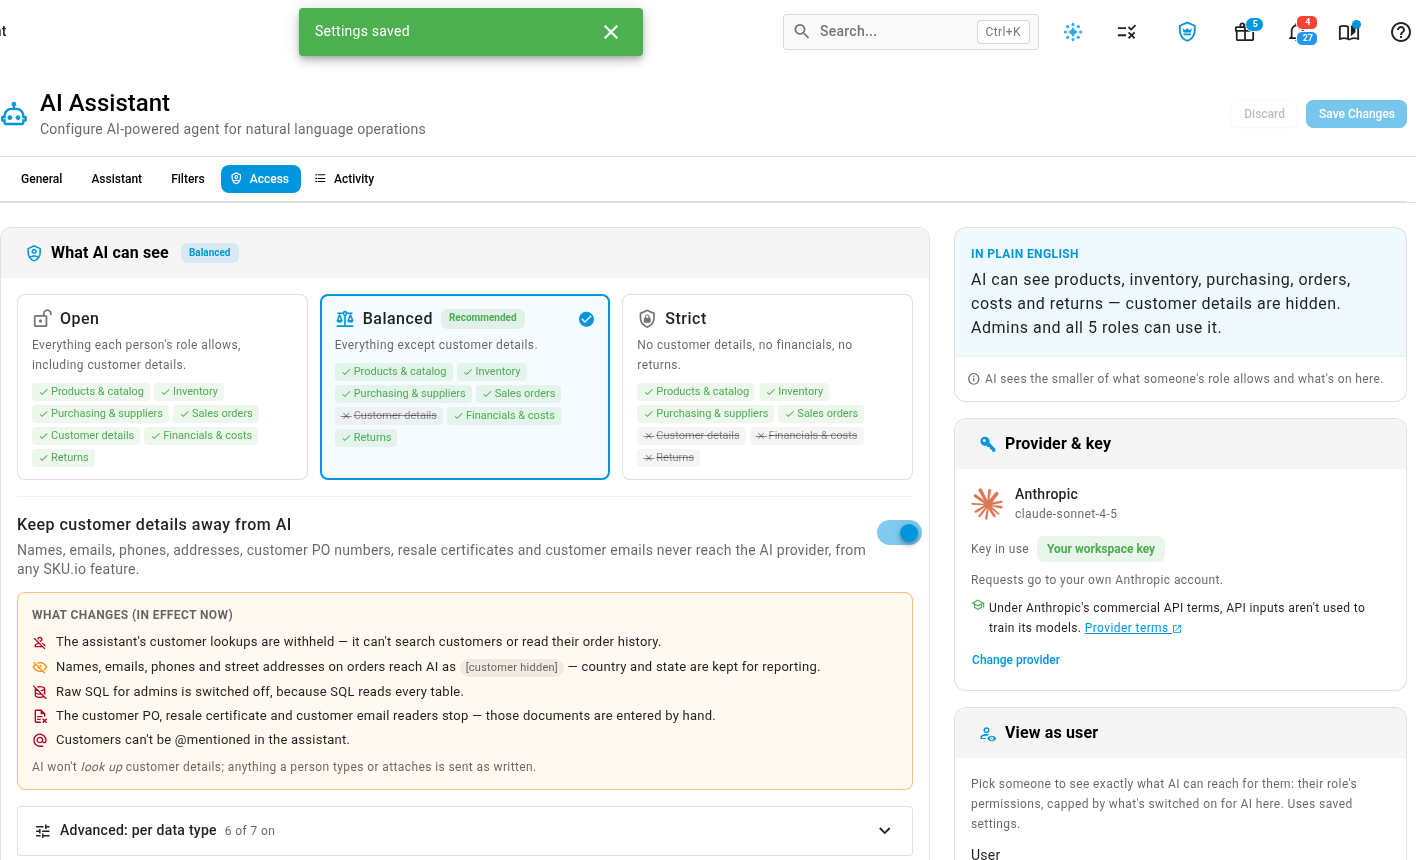
Task: Select the Open access preset card
Action: click(162, 387)
